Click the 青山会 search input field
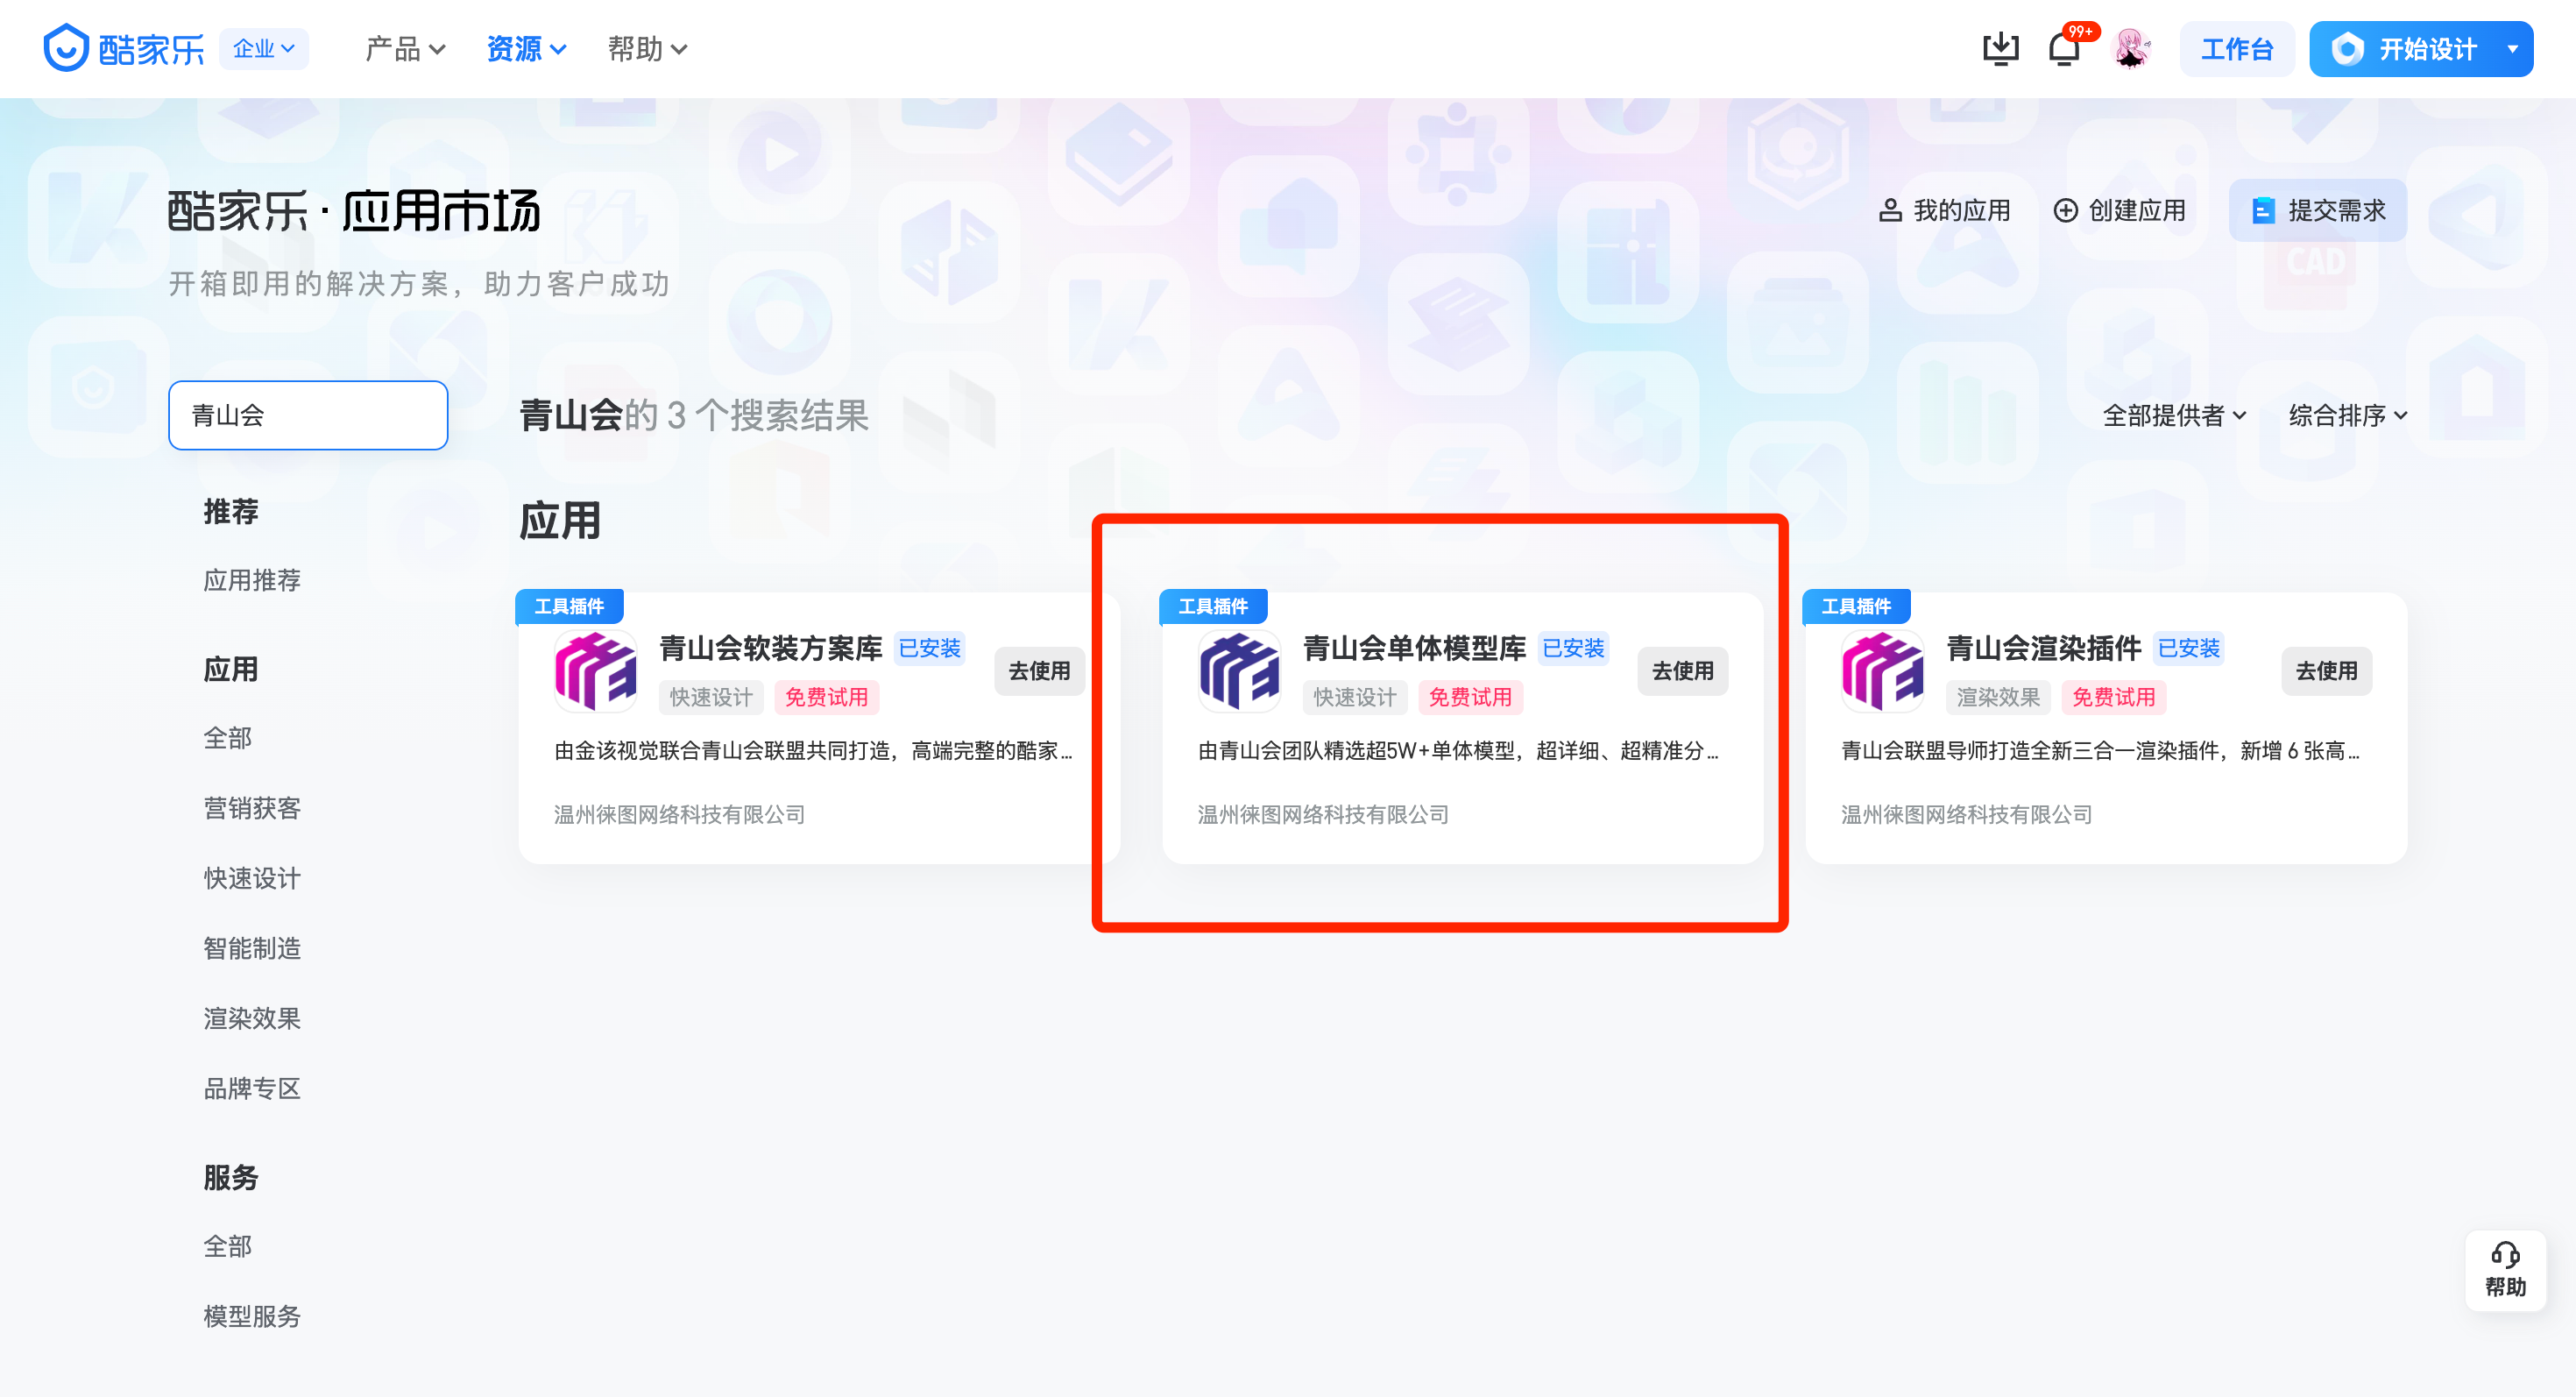Screen dimensions: 2576x1397 308,415
